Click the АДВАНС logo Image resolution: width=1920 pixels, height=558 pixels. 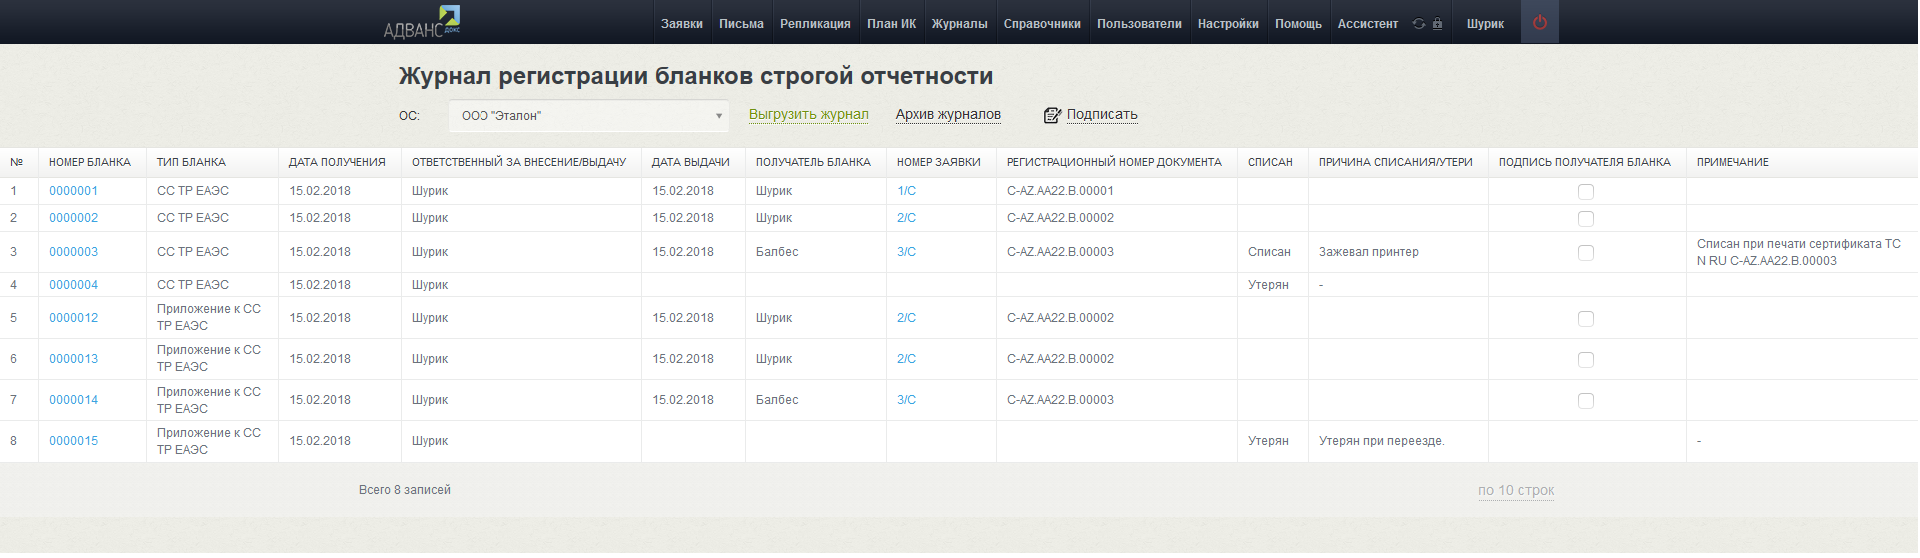pyautogui.click(x=422, y=23)
